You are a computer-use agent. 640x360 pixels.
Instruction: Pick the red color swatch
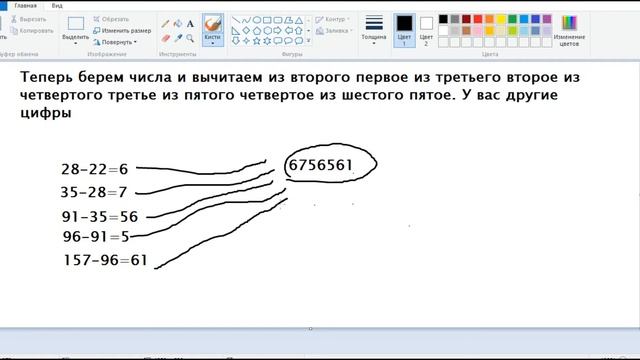(478, 19)
